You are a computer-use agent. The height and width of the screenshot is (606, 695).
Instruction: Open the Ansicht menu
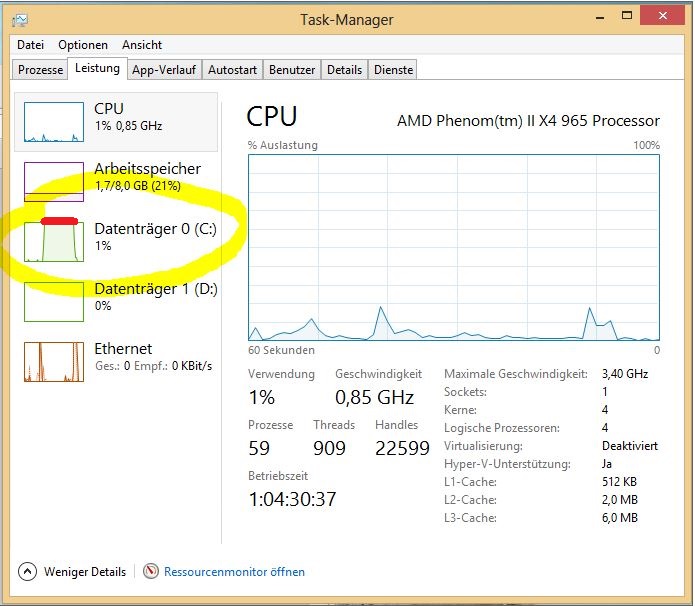coord(142,45)
